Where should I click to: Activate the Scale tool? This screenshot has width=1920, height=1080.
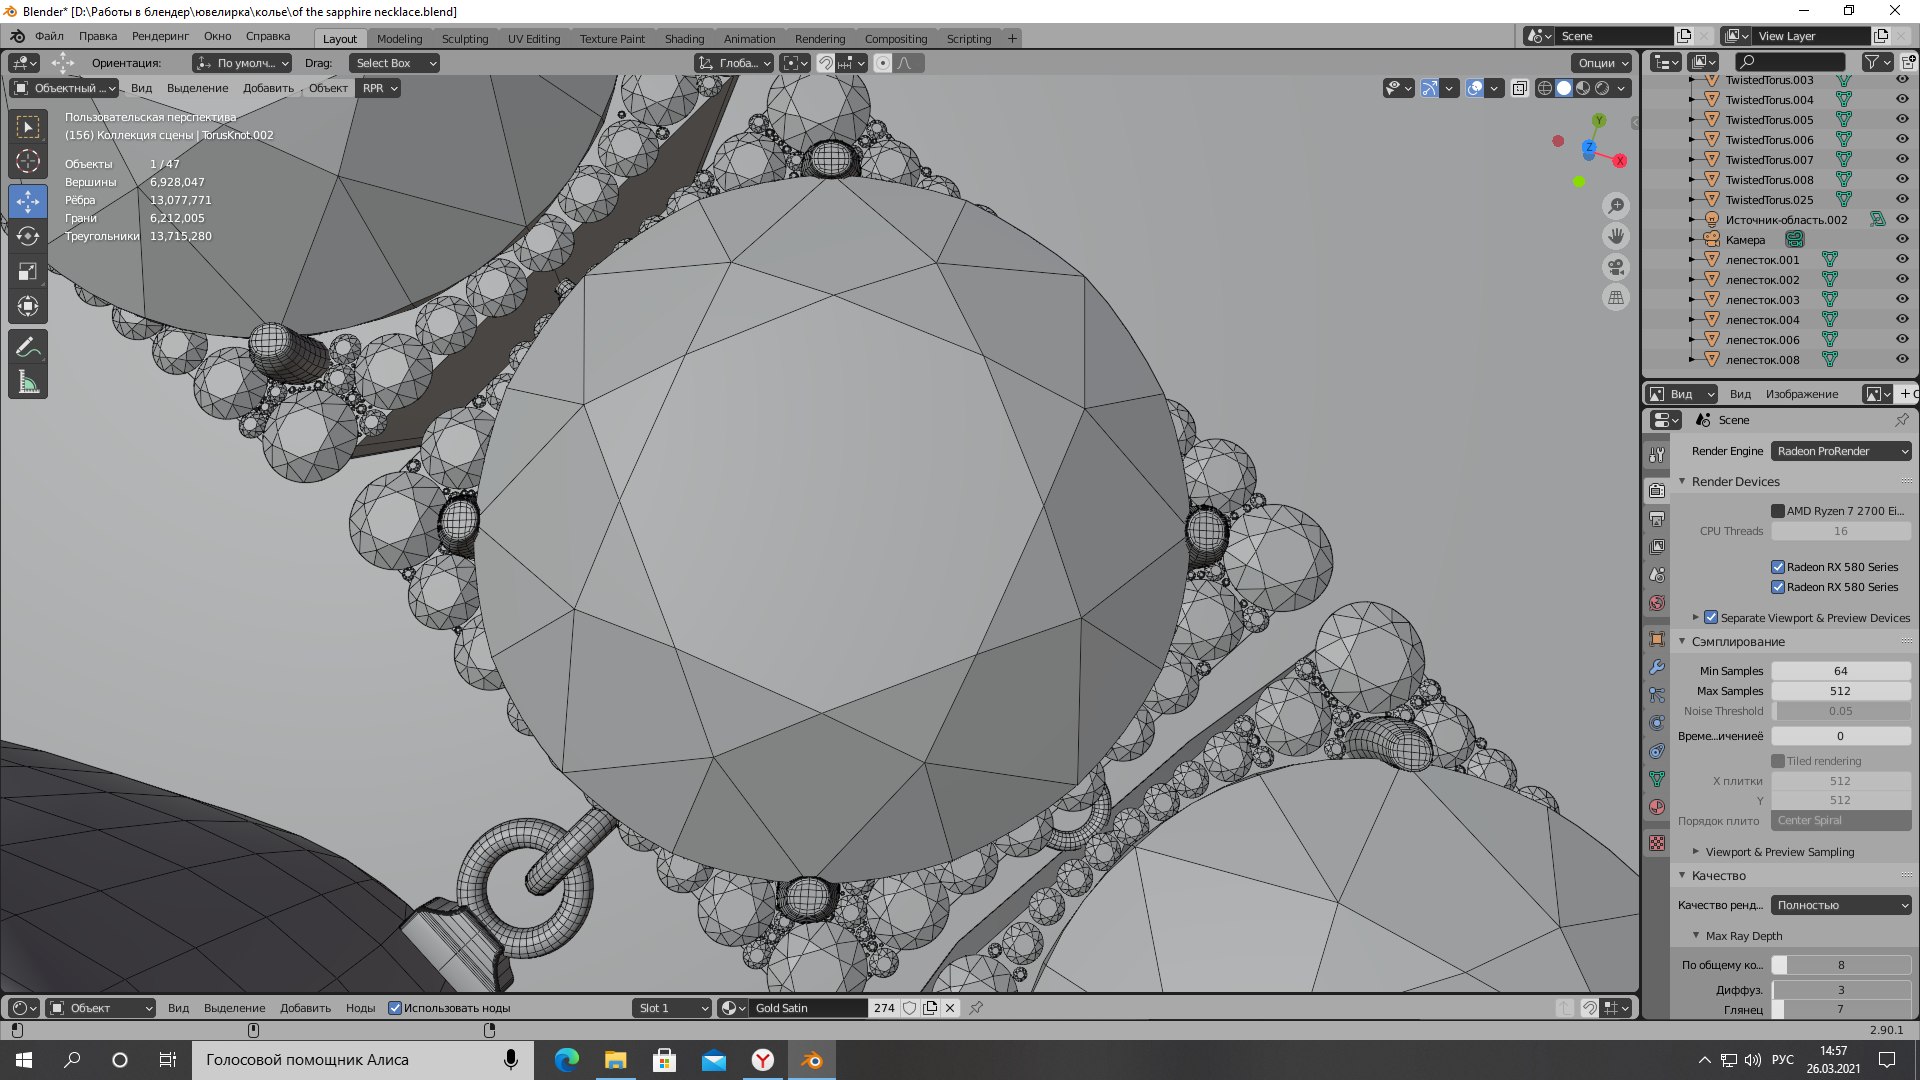click(x=28, y=271)
